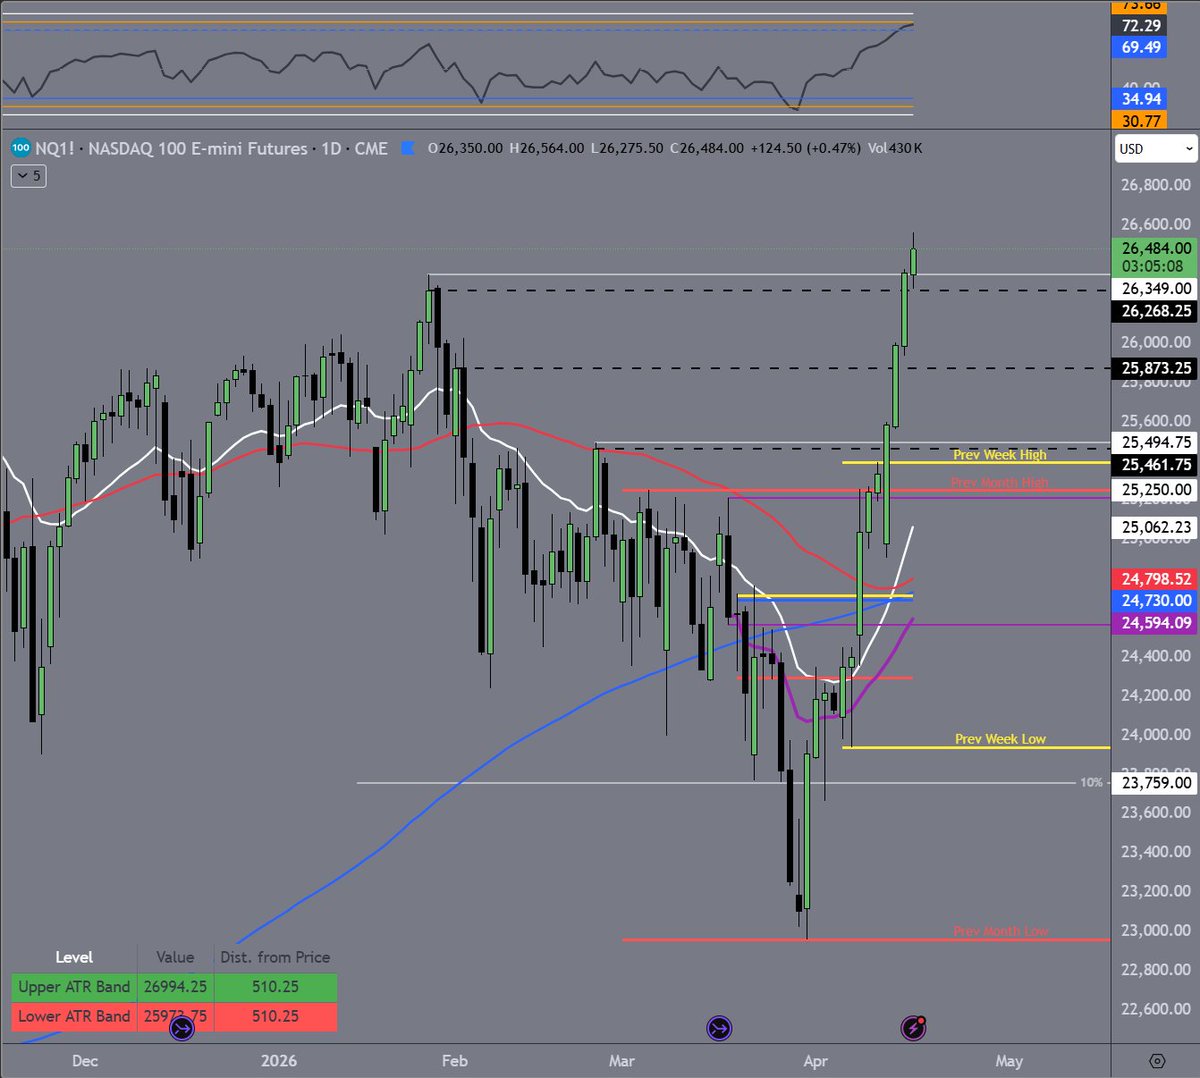Click the blue flag icon beside CME
The height and width of the screenshot is (1078, 1200).
(407, 148)
